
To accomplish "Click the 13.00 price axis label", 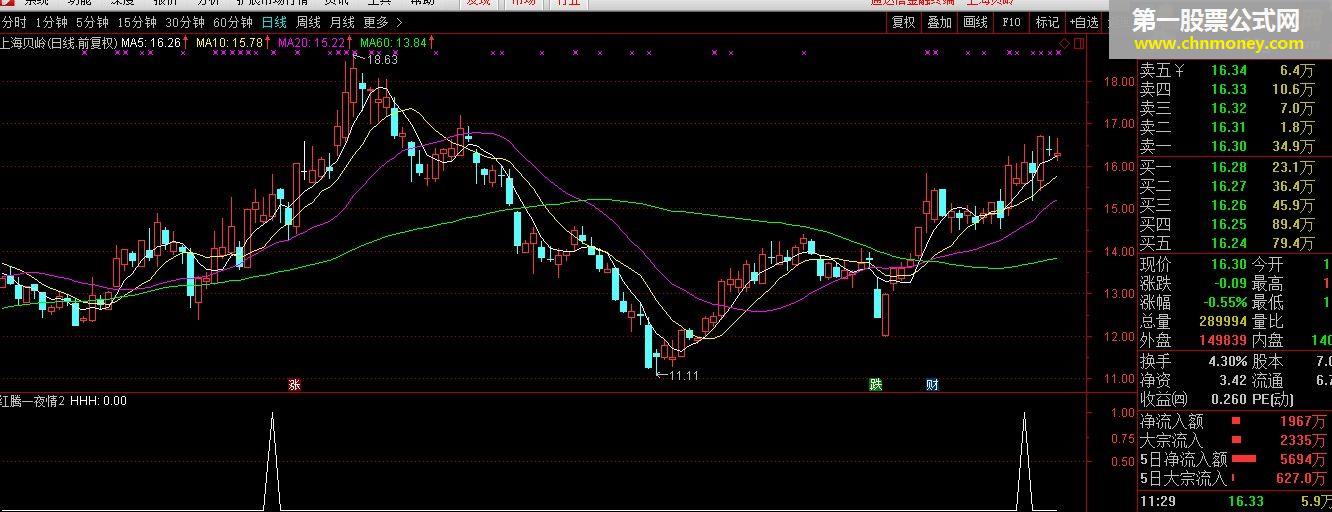I will click(1117, 294).
